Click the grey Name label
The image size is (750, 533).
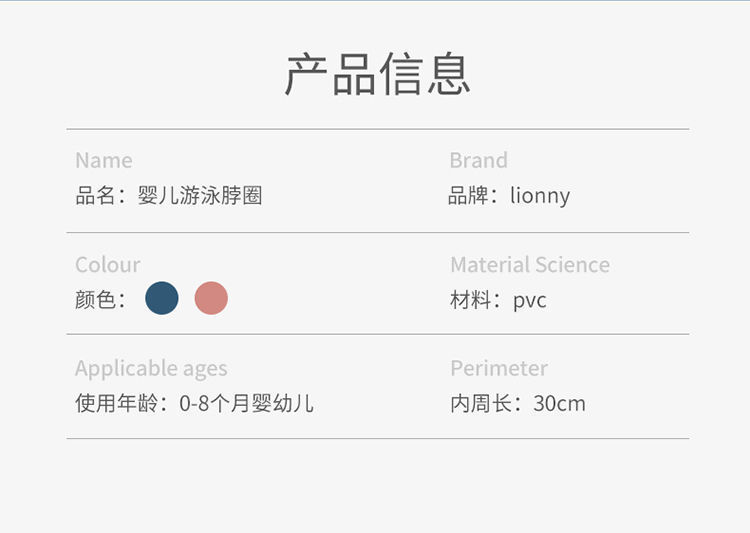[x=103, y=160]
